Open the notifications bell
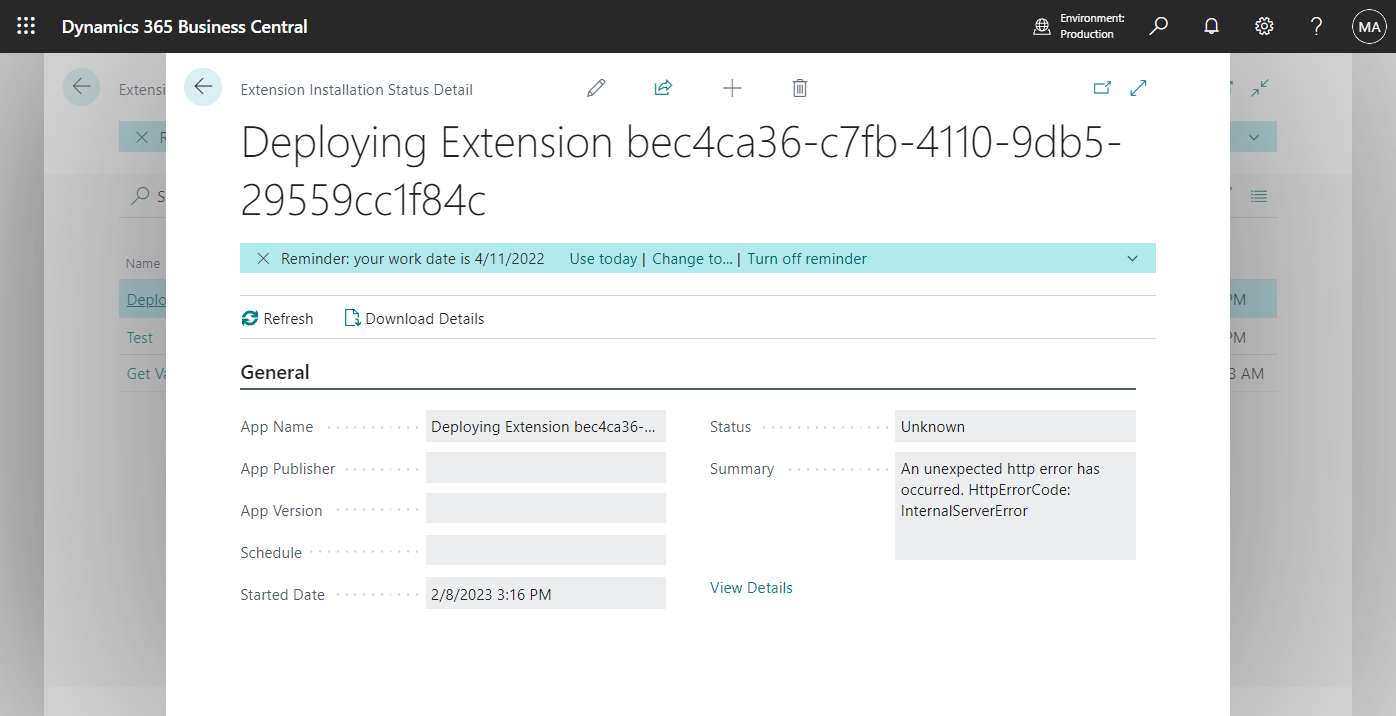 (x=1211, y=26)
